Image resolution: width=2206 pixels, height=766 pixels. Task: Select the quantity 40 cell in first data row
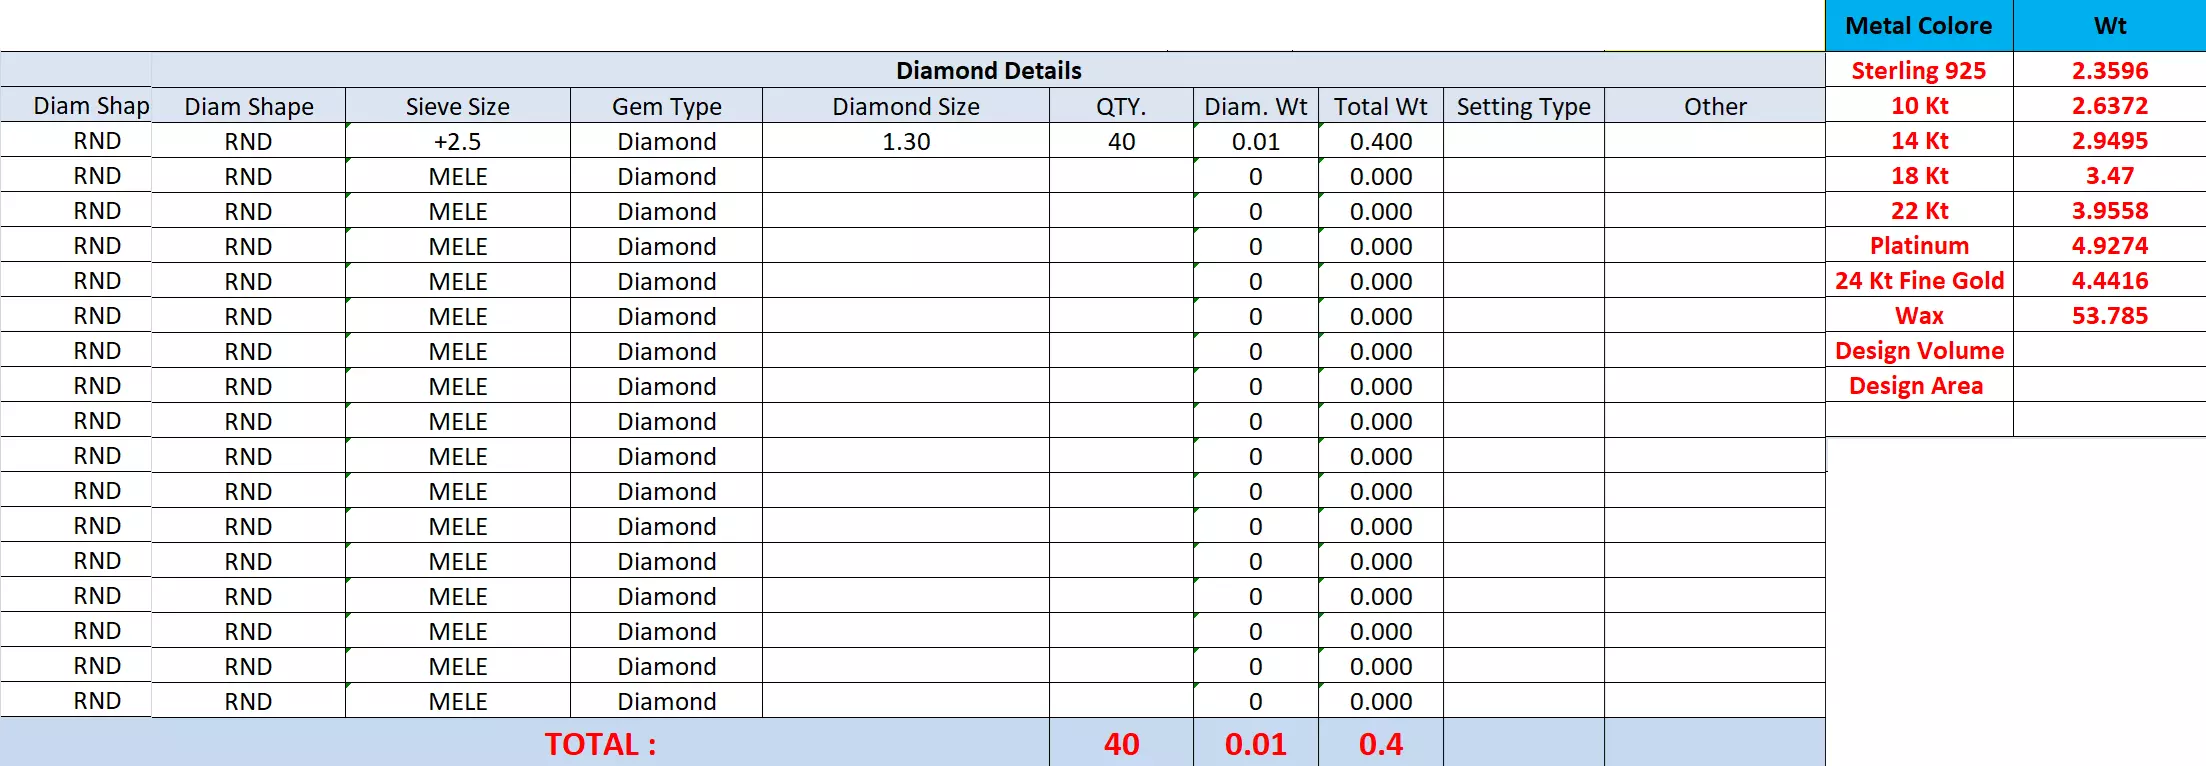point(1121,141)
